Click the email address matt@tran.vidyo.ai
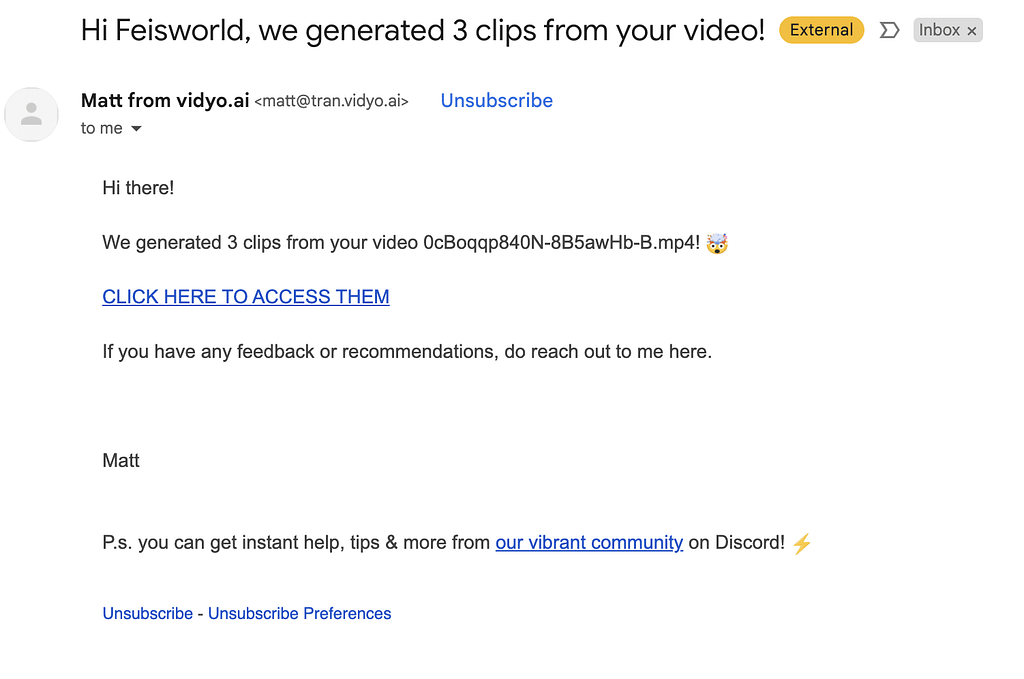This screenshot has height=679, width=1024. coord(331,101)
